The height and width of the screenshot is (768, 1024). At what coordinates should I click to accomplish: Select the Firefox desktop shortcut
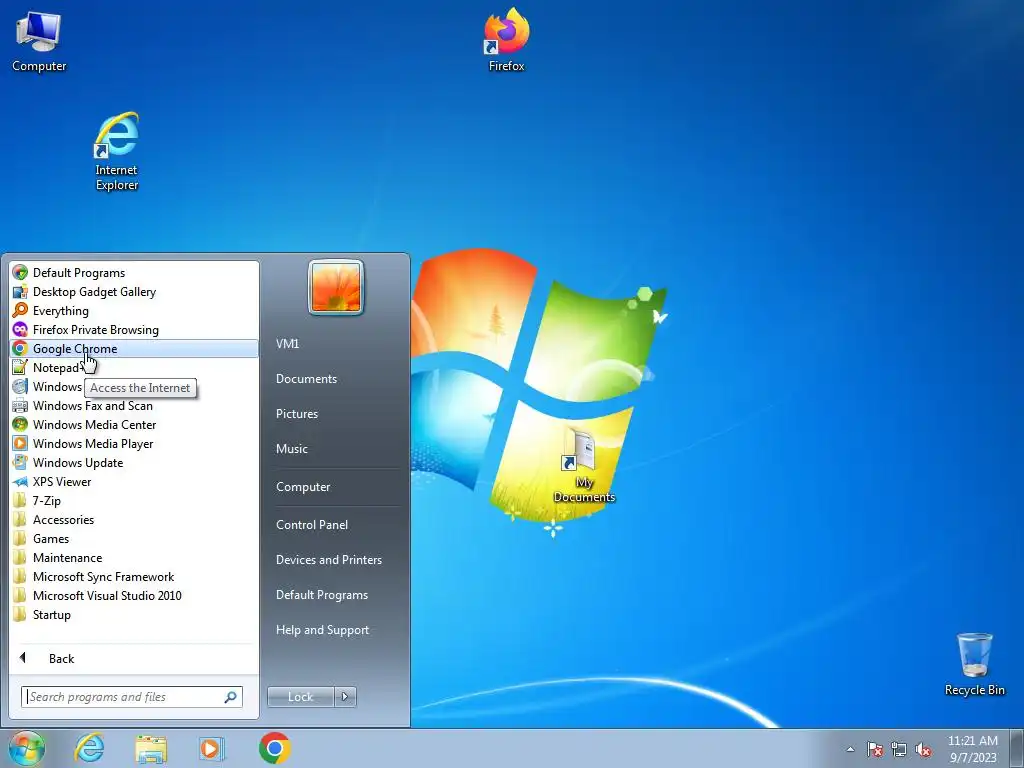(507, 40)
